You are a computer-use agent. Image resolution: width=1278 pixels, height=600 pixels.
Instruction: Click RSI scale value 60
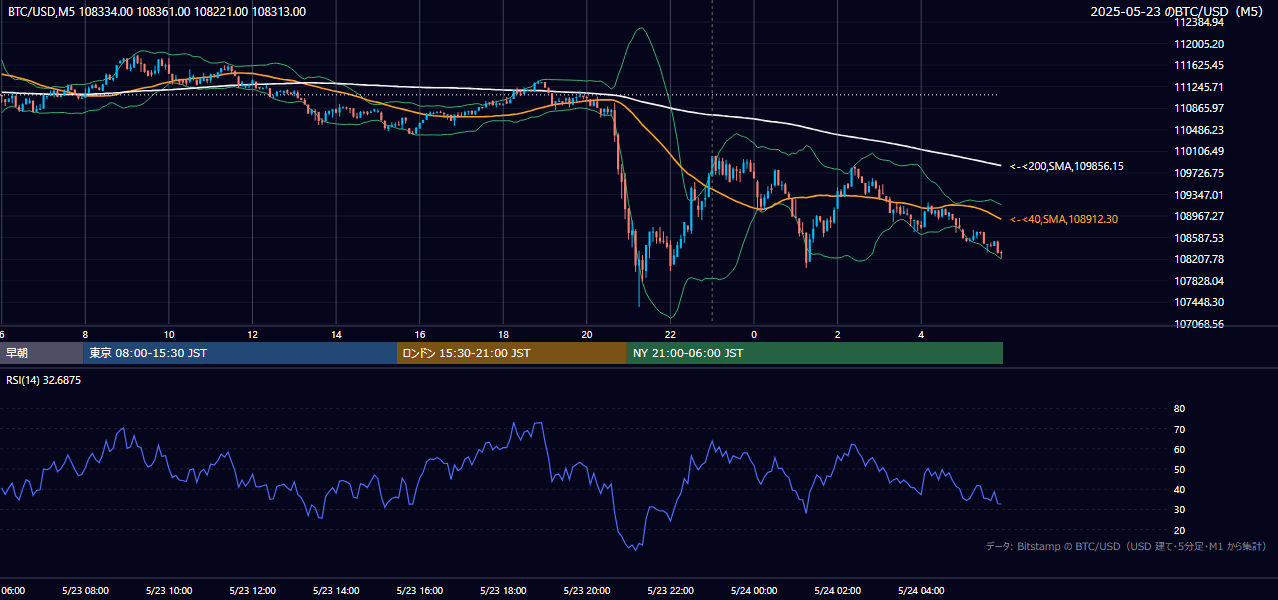(1179, 449)
